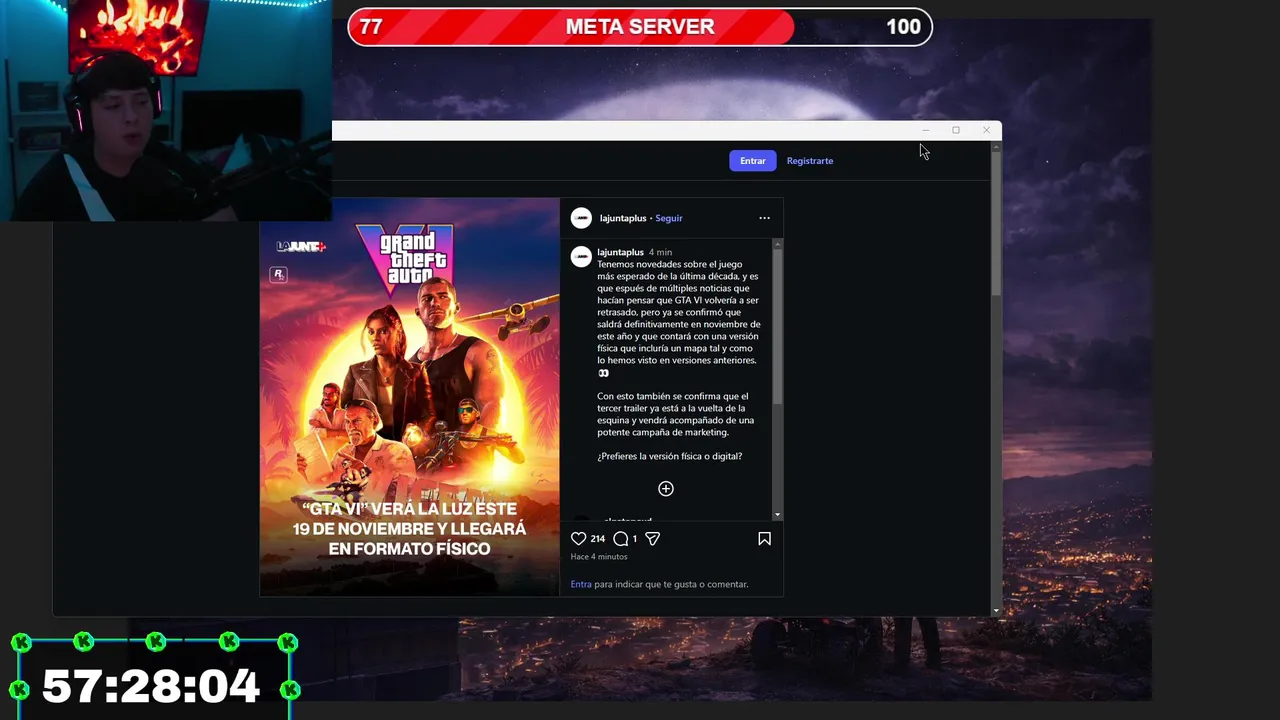Click the Rockstar logo on the image
The width and height of the screenshot is (1280, 720).
point(278,274)
